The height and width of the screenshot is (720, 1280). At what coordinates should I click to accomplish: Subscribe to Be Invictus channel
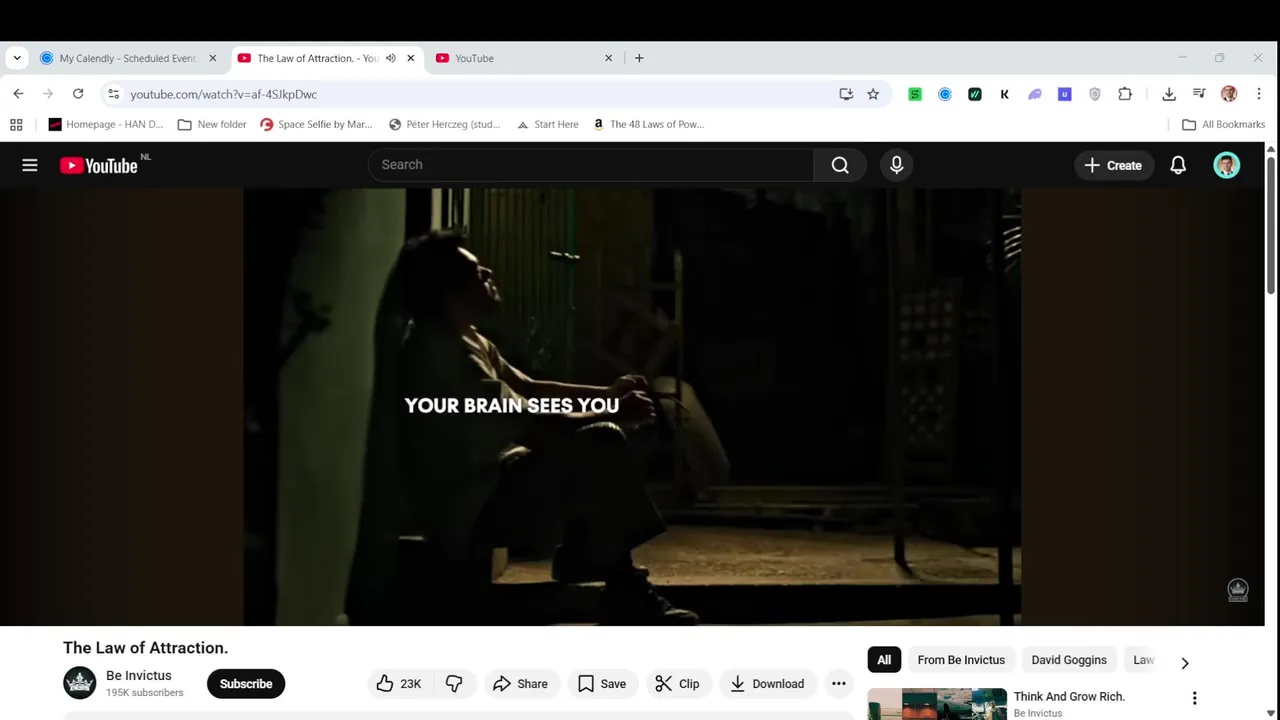246,684
